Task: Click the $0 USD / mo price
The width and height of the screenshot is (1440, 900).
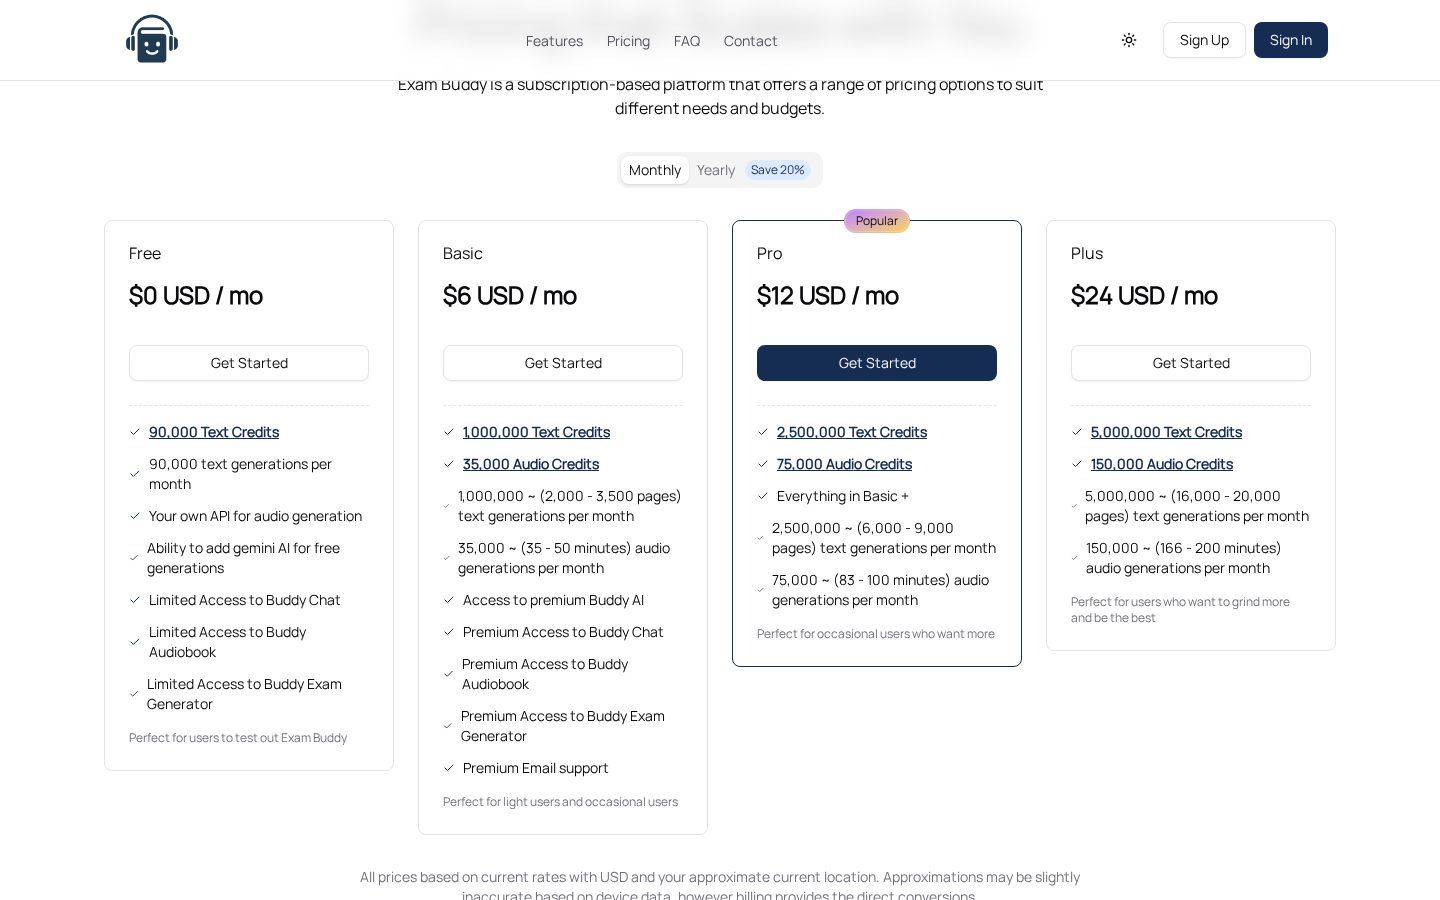Action: click(196, 296)
